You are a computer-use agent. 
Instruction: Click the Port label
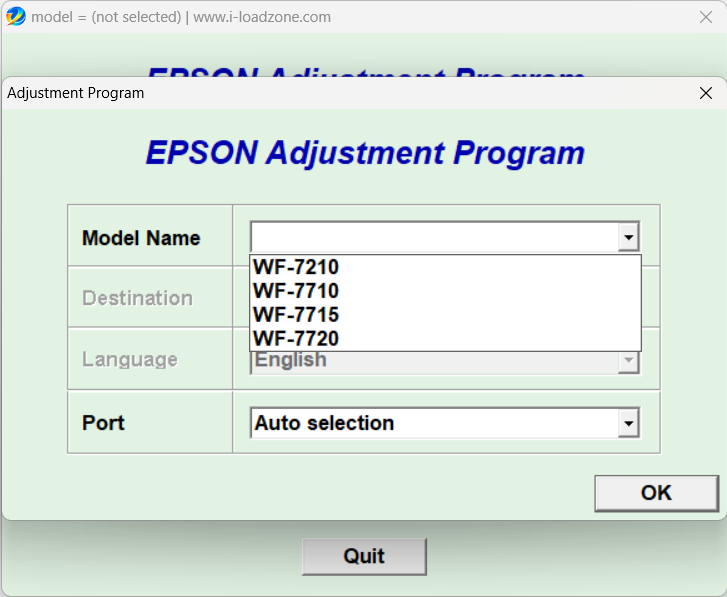click(x=103, y=423)
